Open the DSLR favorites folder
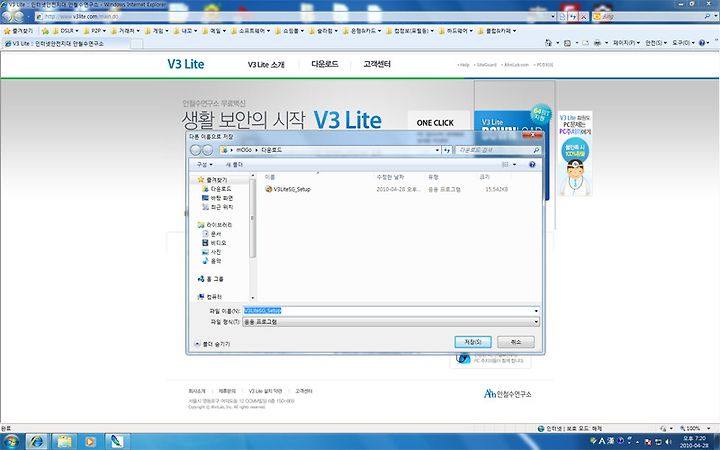 pos(65,31)
